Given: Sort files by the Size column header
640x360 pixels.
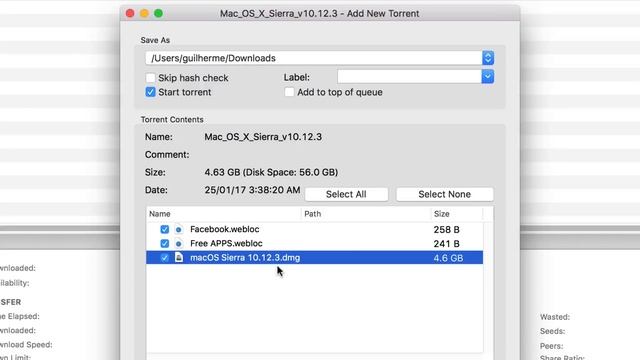Looking at the screenshot, I should [442, 214].
